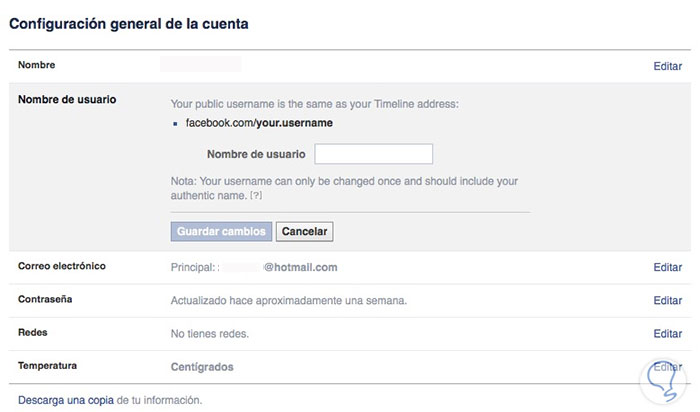The width and height of the screenshot is (700, 412).
Task: Focus the Nombre de usuario text field
Action: pyautogui.click(x=373, y=154)
